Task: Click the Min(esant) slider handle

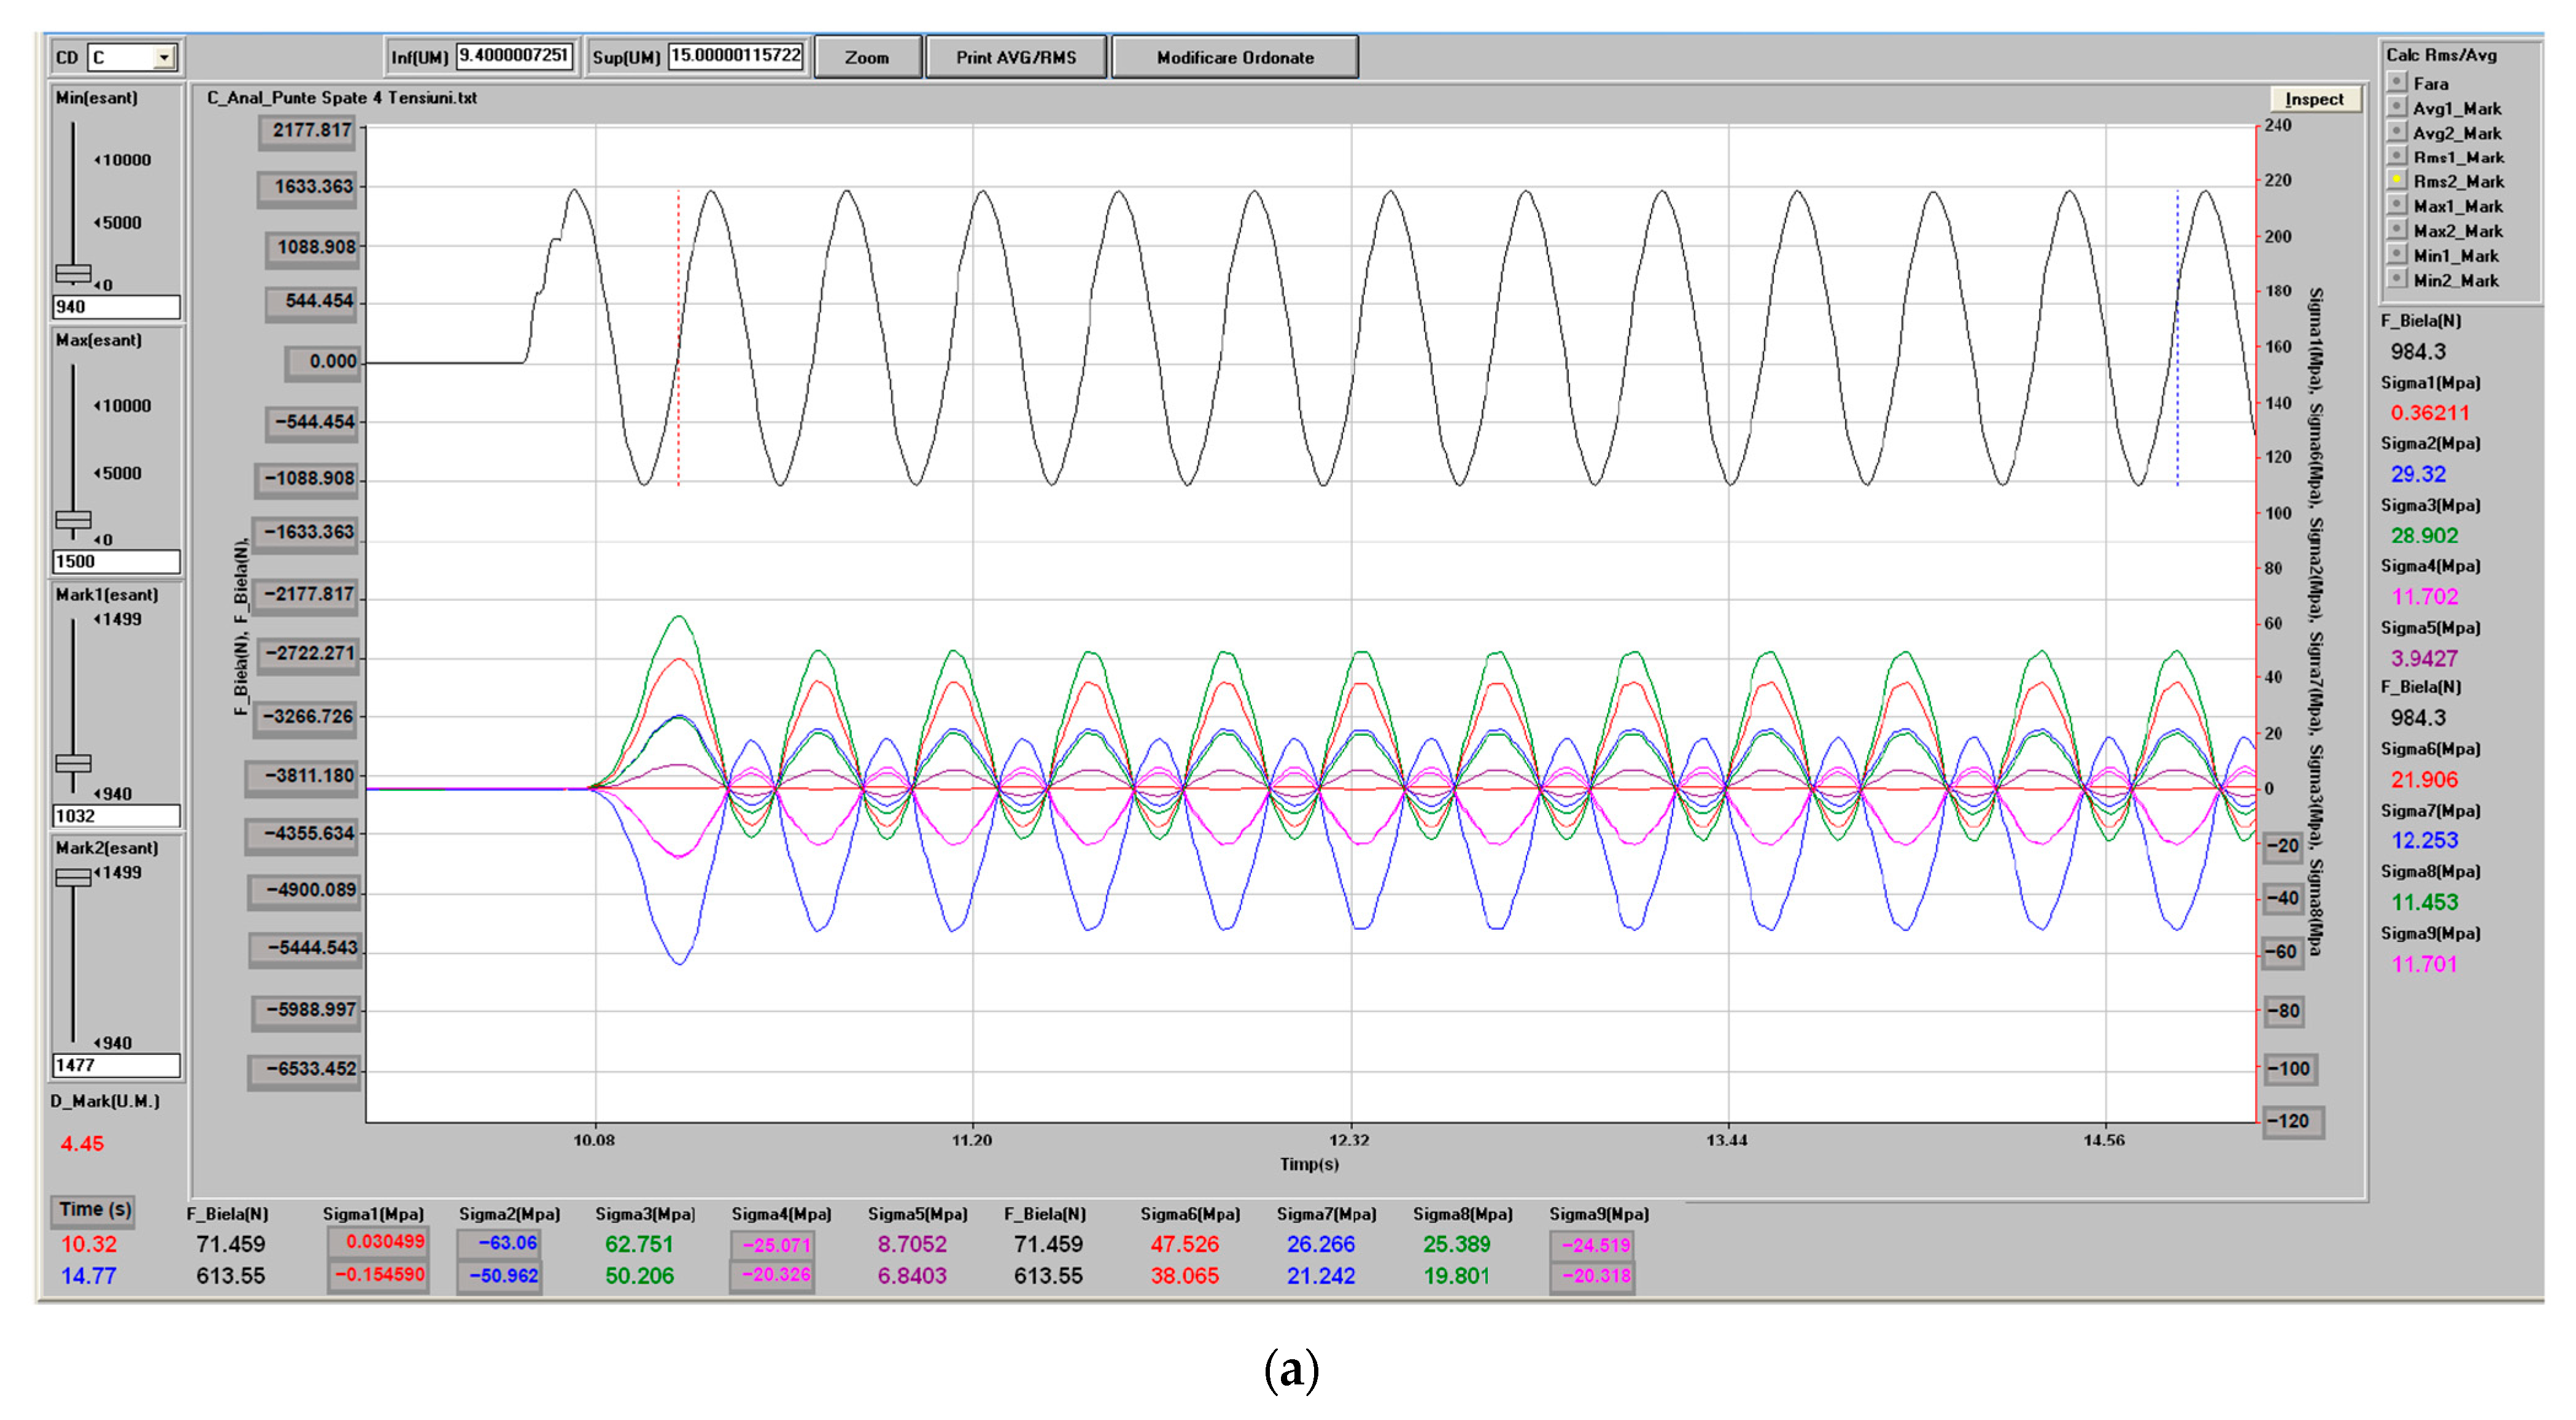Action: click(73, 273)
